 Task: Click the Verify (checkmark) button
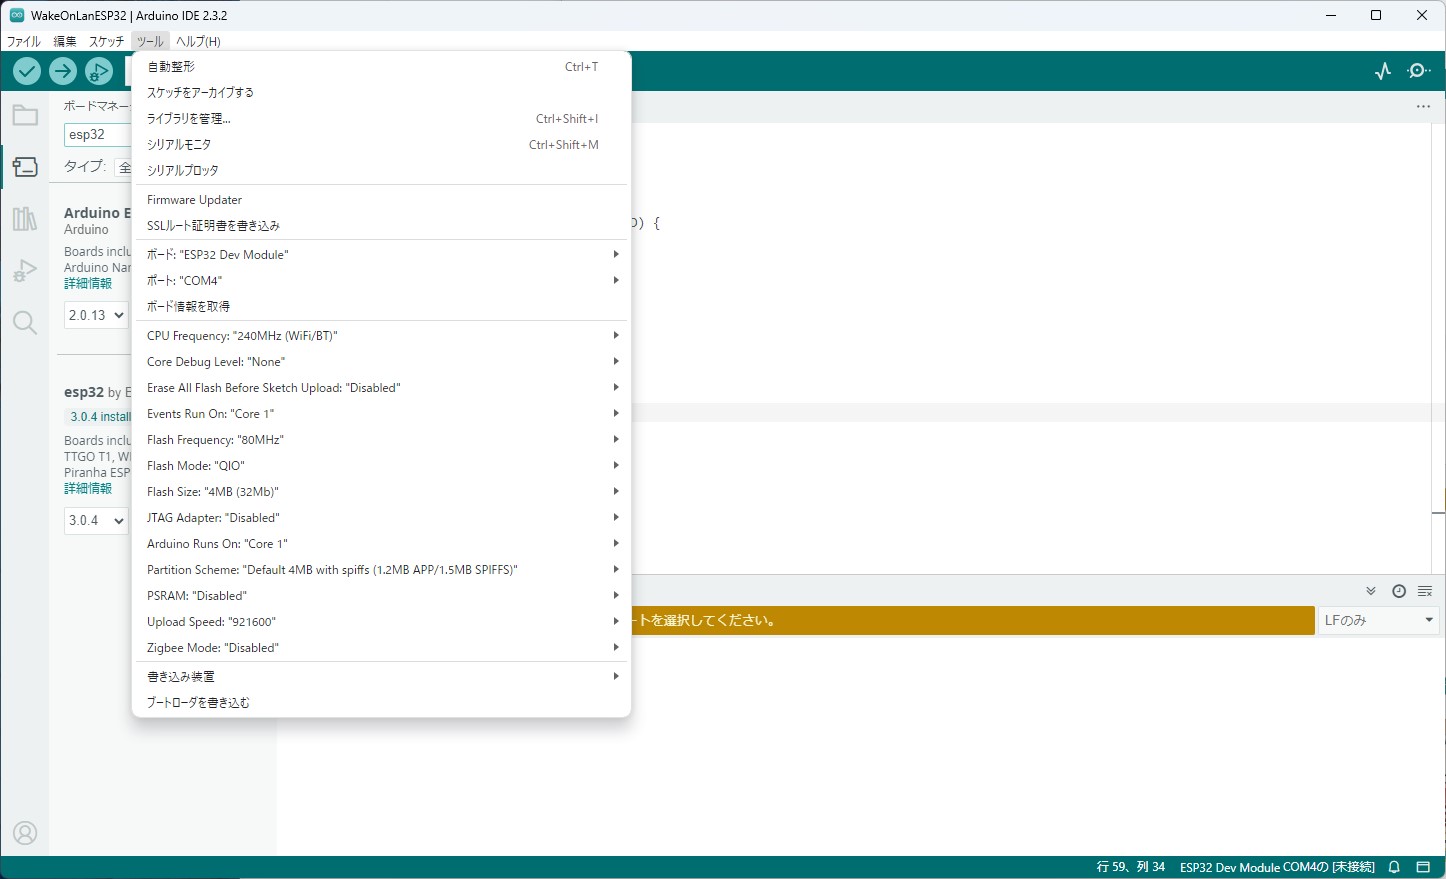27,71
